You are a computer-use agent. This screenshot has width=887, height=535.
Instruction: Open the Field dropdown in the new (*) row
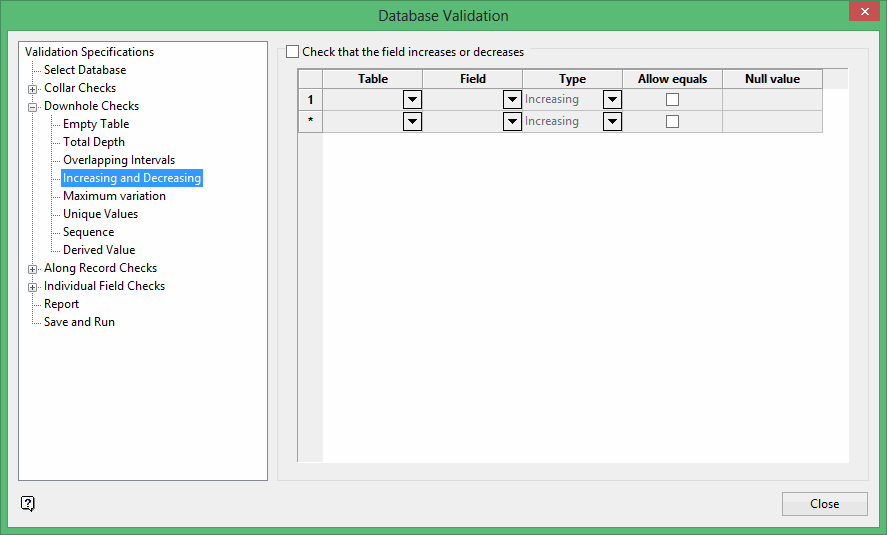pos(512,122)
